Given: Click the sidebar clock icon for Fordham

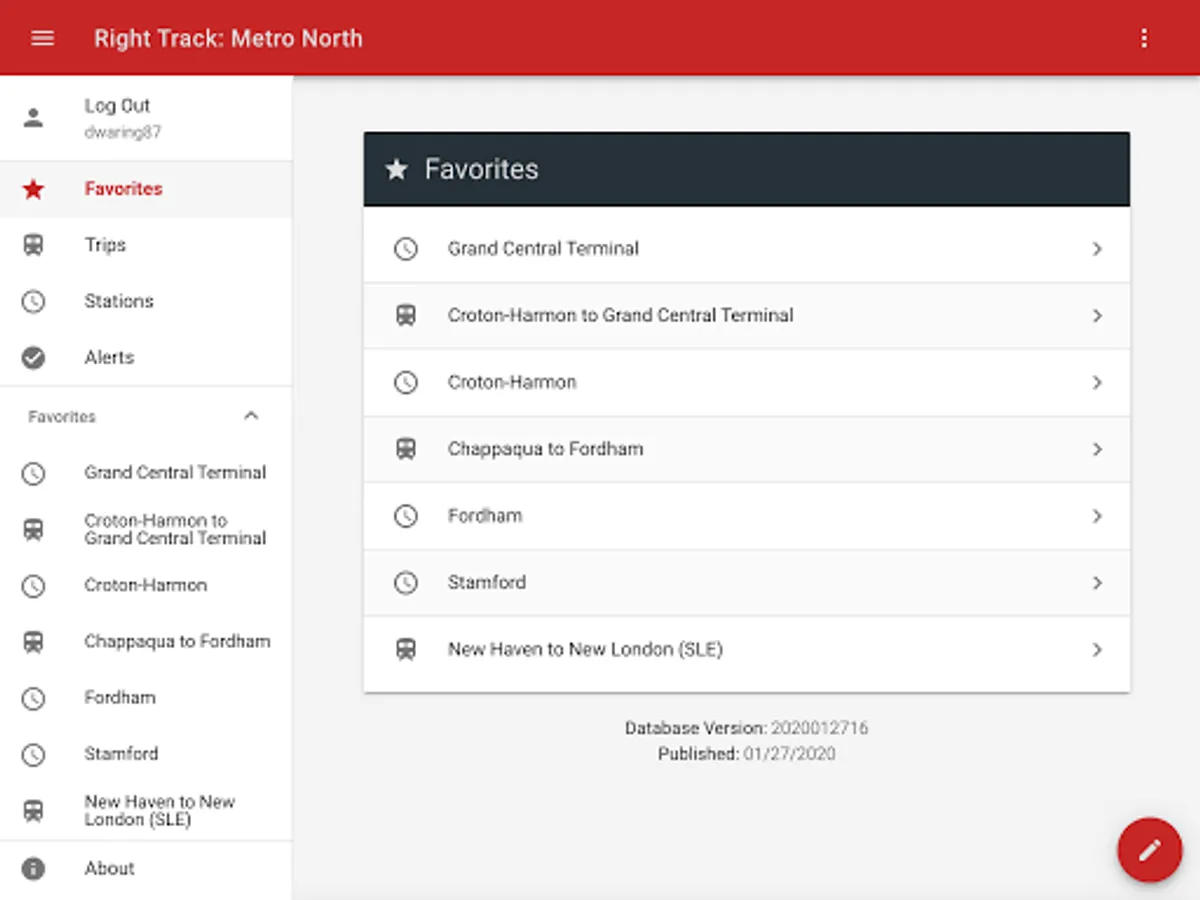Looking at the screenshot, I should [33, 698].
